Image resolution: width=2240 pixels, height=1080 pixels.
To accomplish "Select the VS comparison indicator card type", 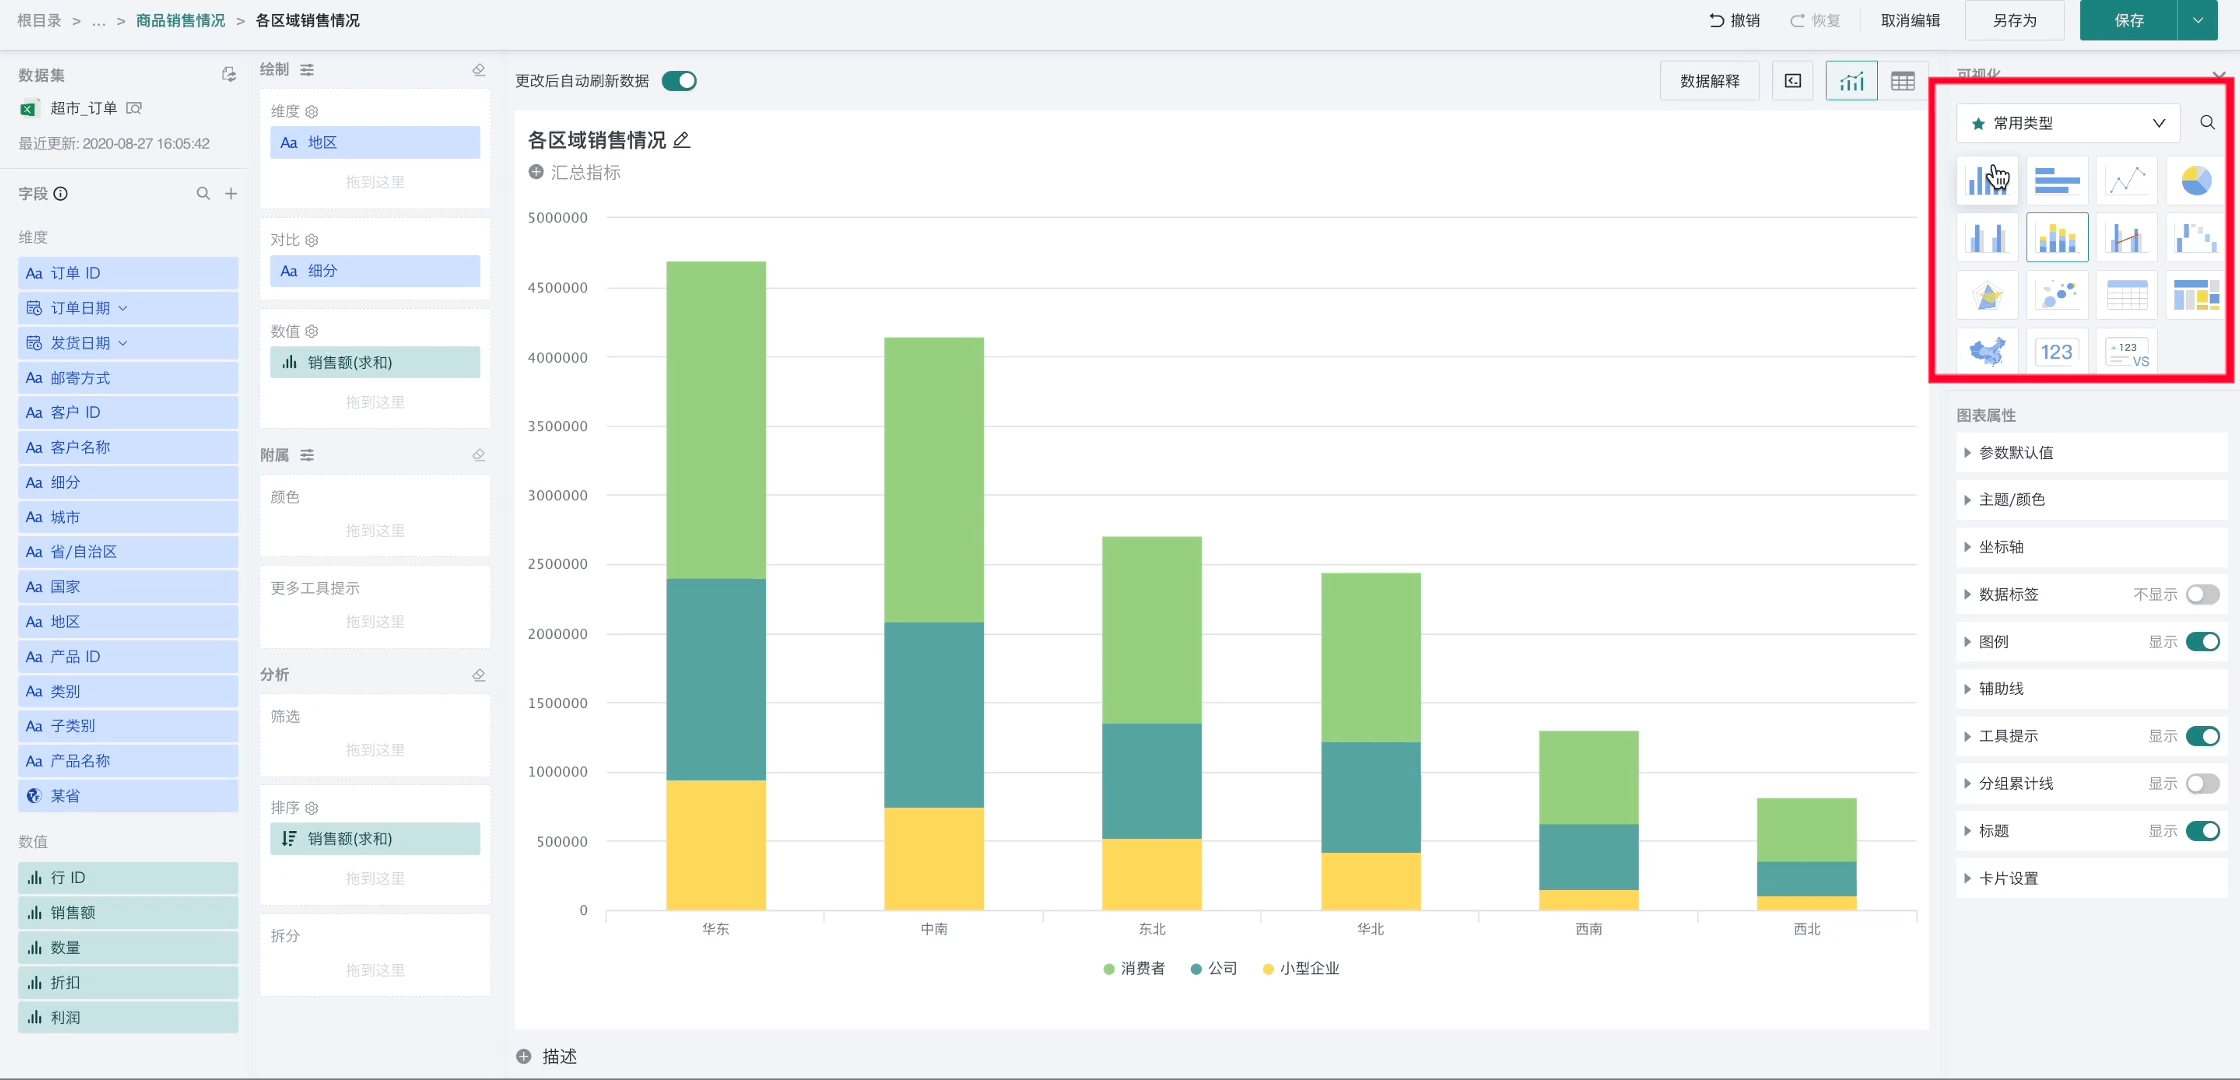I will [x=2126, y=352].
